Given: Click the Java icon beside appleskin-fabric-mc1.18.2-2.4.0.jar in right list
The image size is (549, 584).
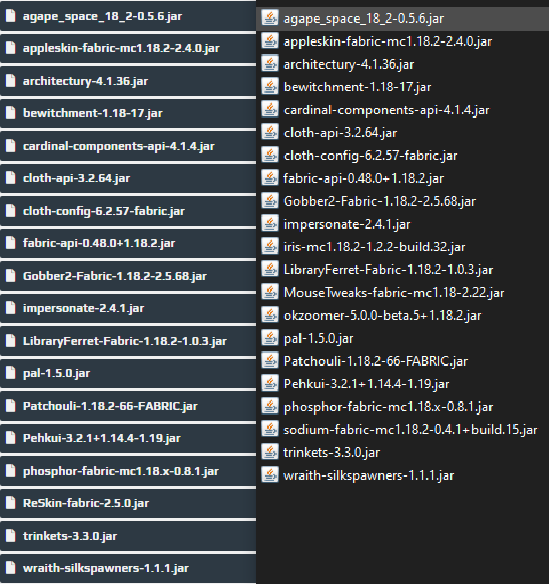Looking at the screenshot, I should pyautogui.click(x=270, y=41).
